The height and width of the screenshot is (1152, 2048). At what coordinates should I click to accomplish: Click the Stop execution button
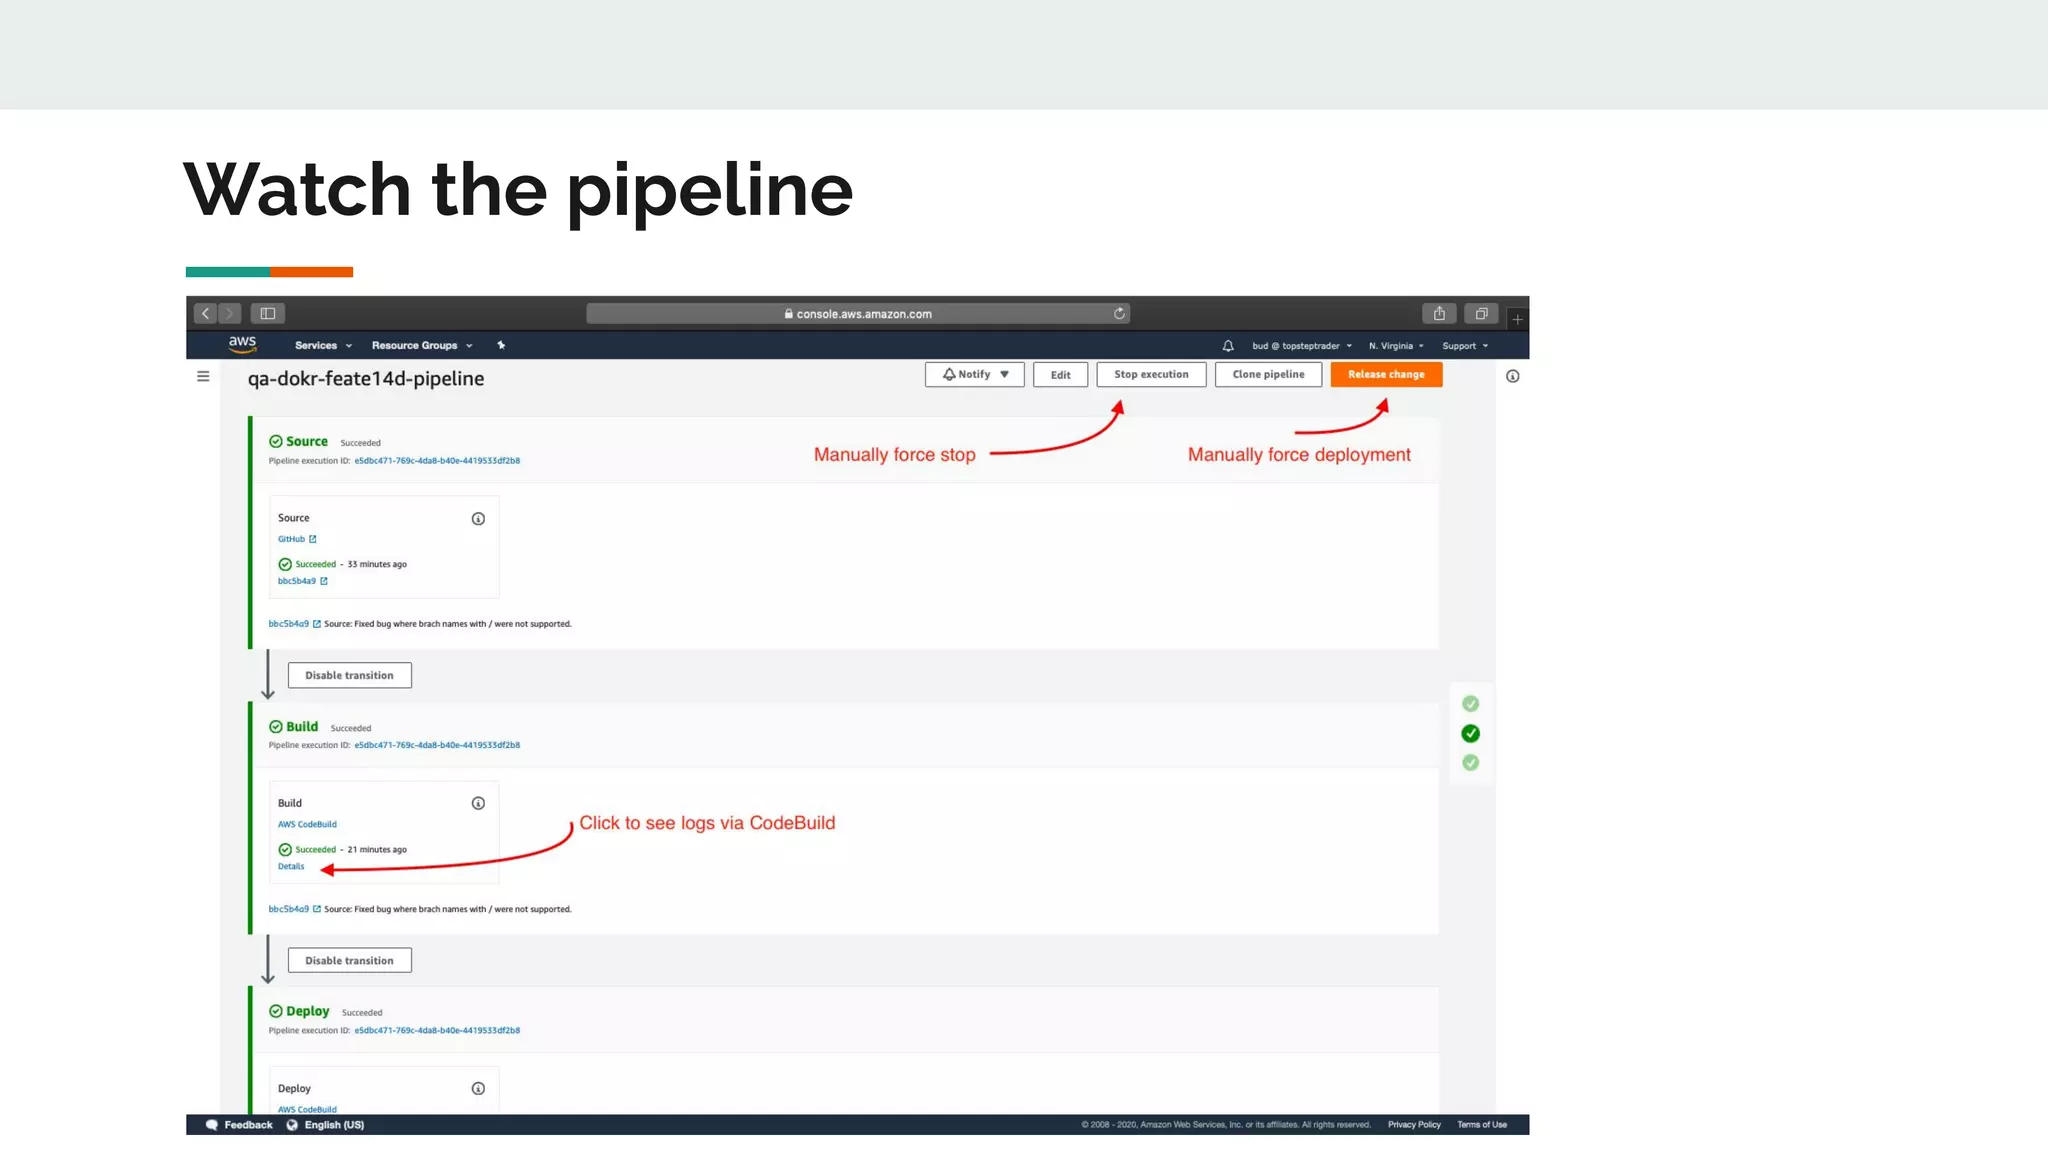(x=1151, y=374)
